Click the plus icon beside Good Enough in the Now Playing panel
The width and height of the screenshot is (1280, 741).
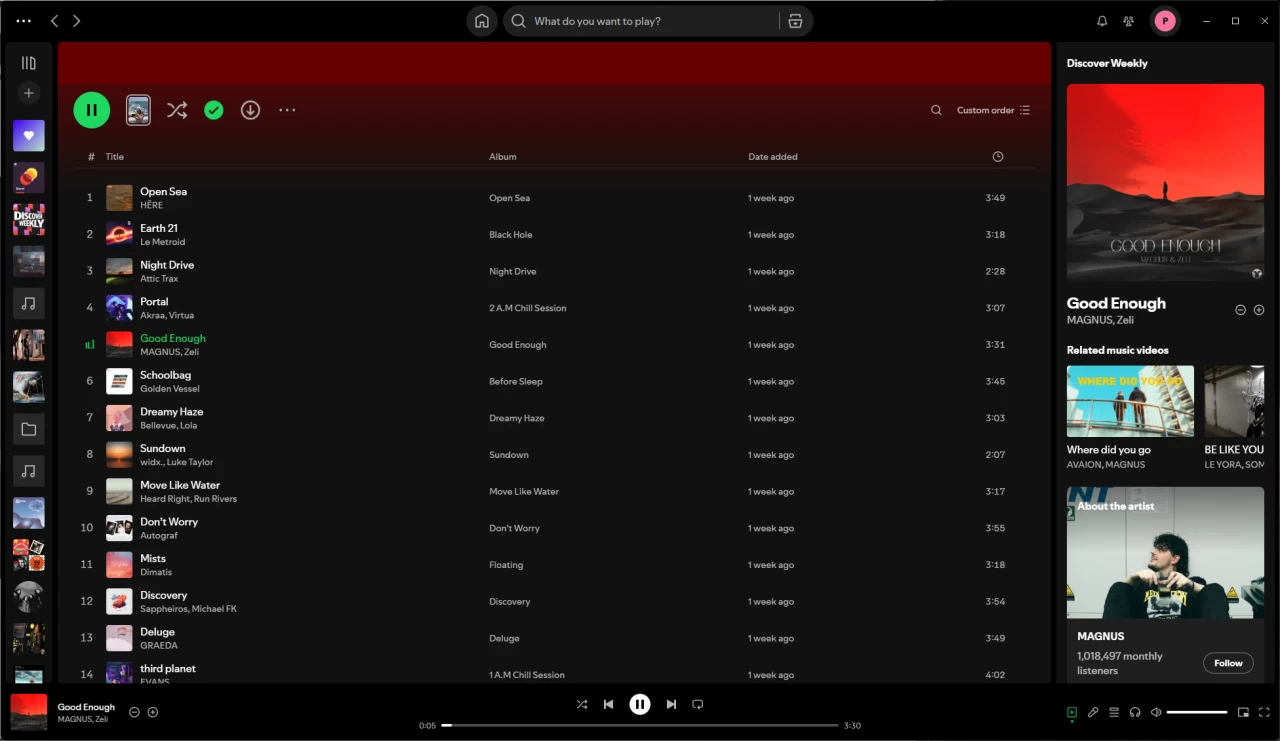1259,310
